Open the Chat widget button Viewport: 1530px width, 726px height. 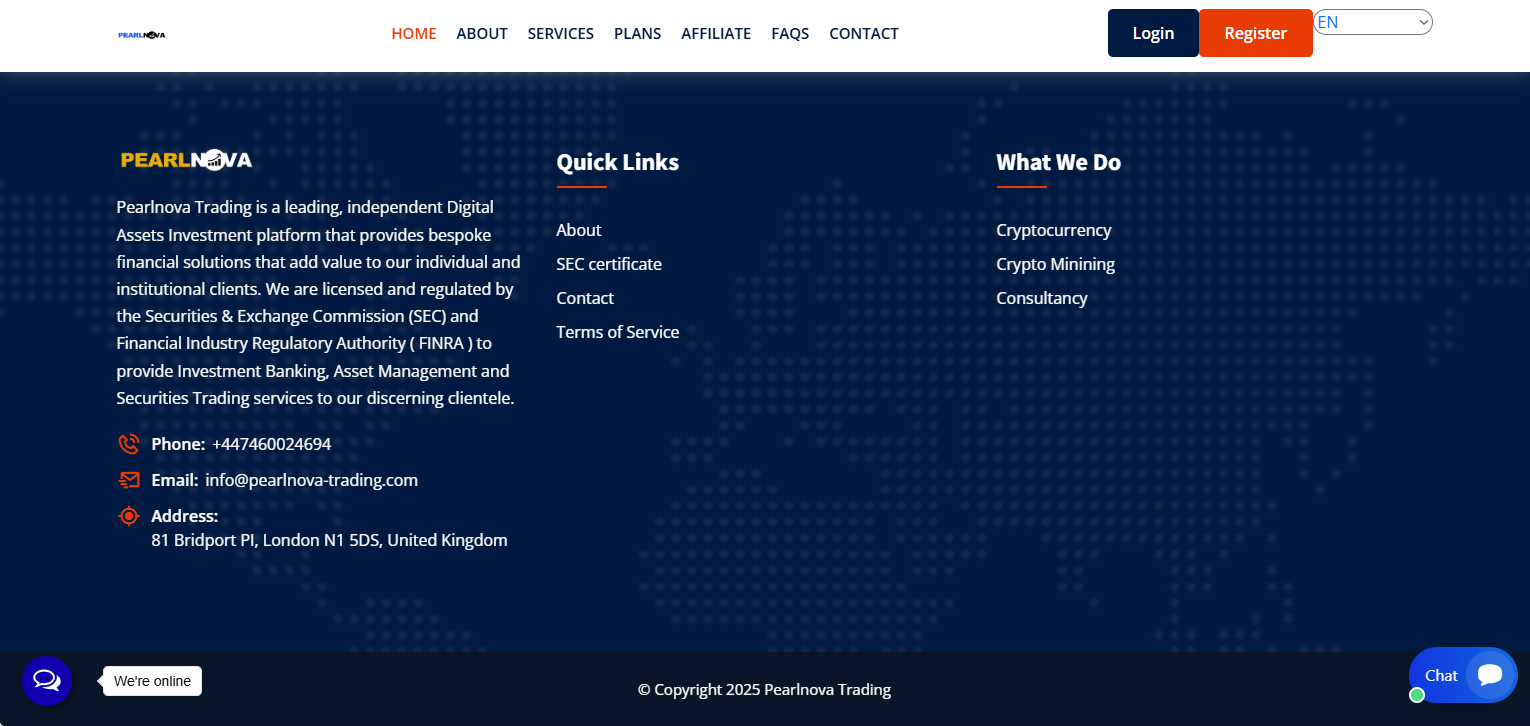[1463, 675]
